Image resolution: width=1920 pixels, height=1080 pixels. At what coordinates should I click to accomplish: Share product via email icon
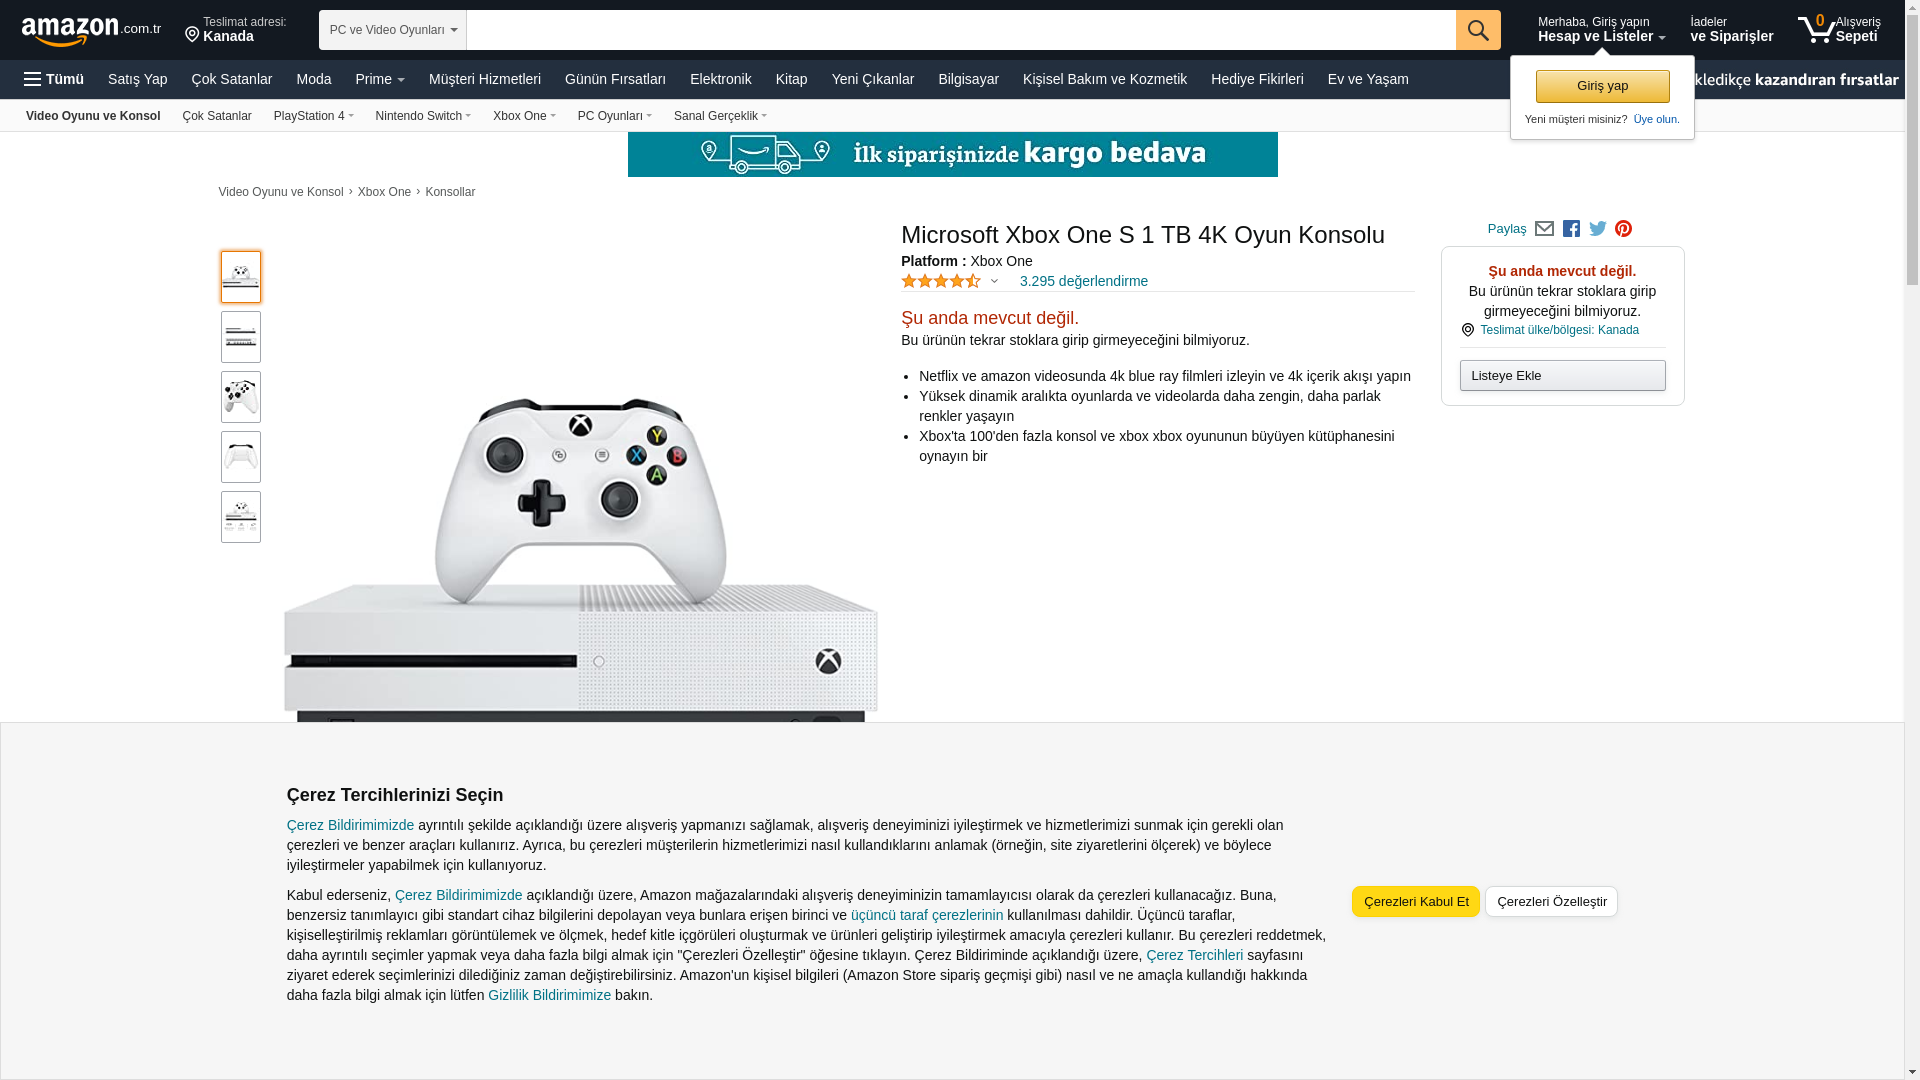1544,229
